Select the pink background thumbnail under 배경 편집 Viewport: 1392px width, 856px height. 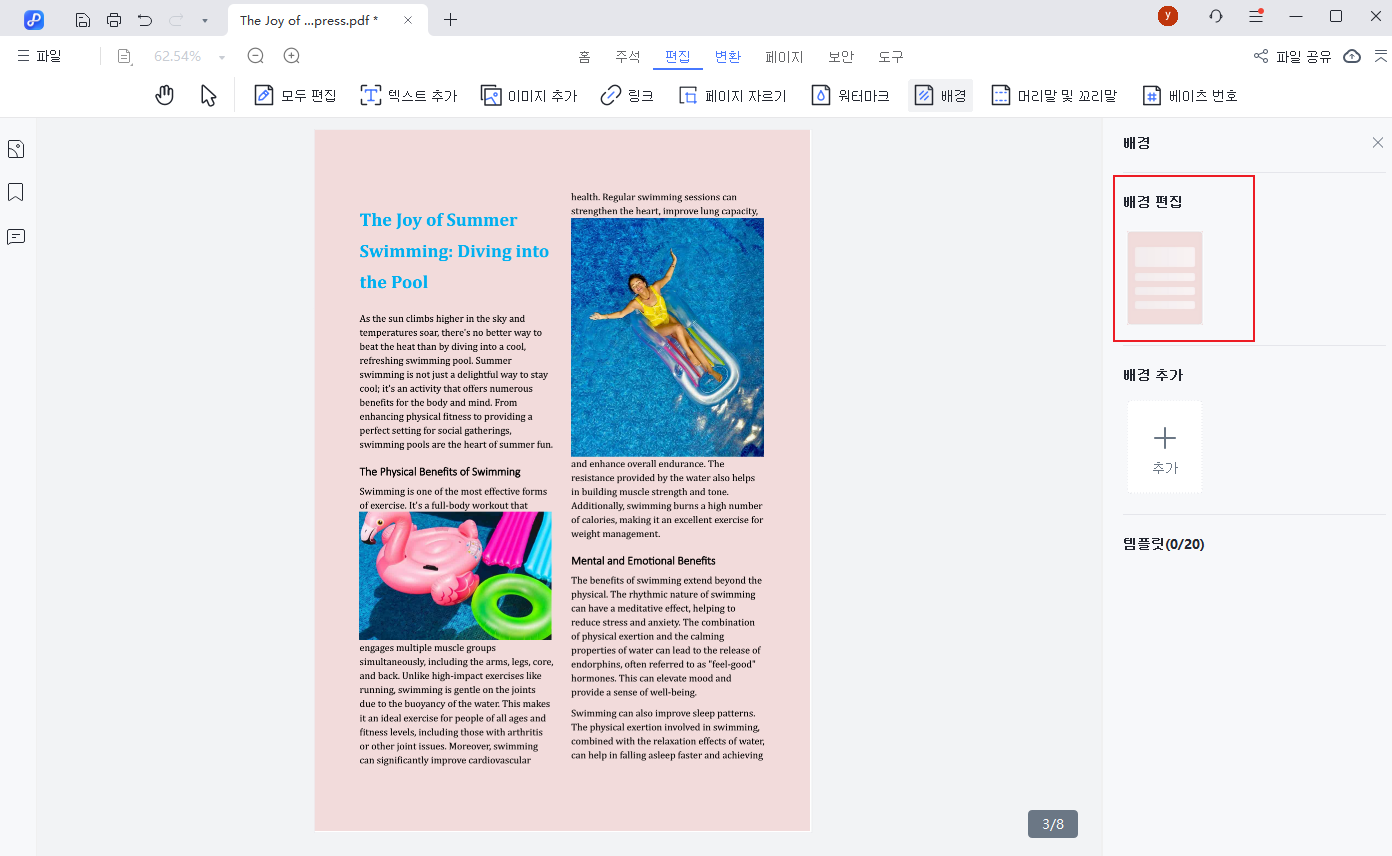(x=1165, y=278)
